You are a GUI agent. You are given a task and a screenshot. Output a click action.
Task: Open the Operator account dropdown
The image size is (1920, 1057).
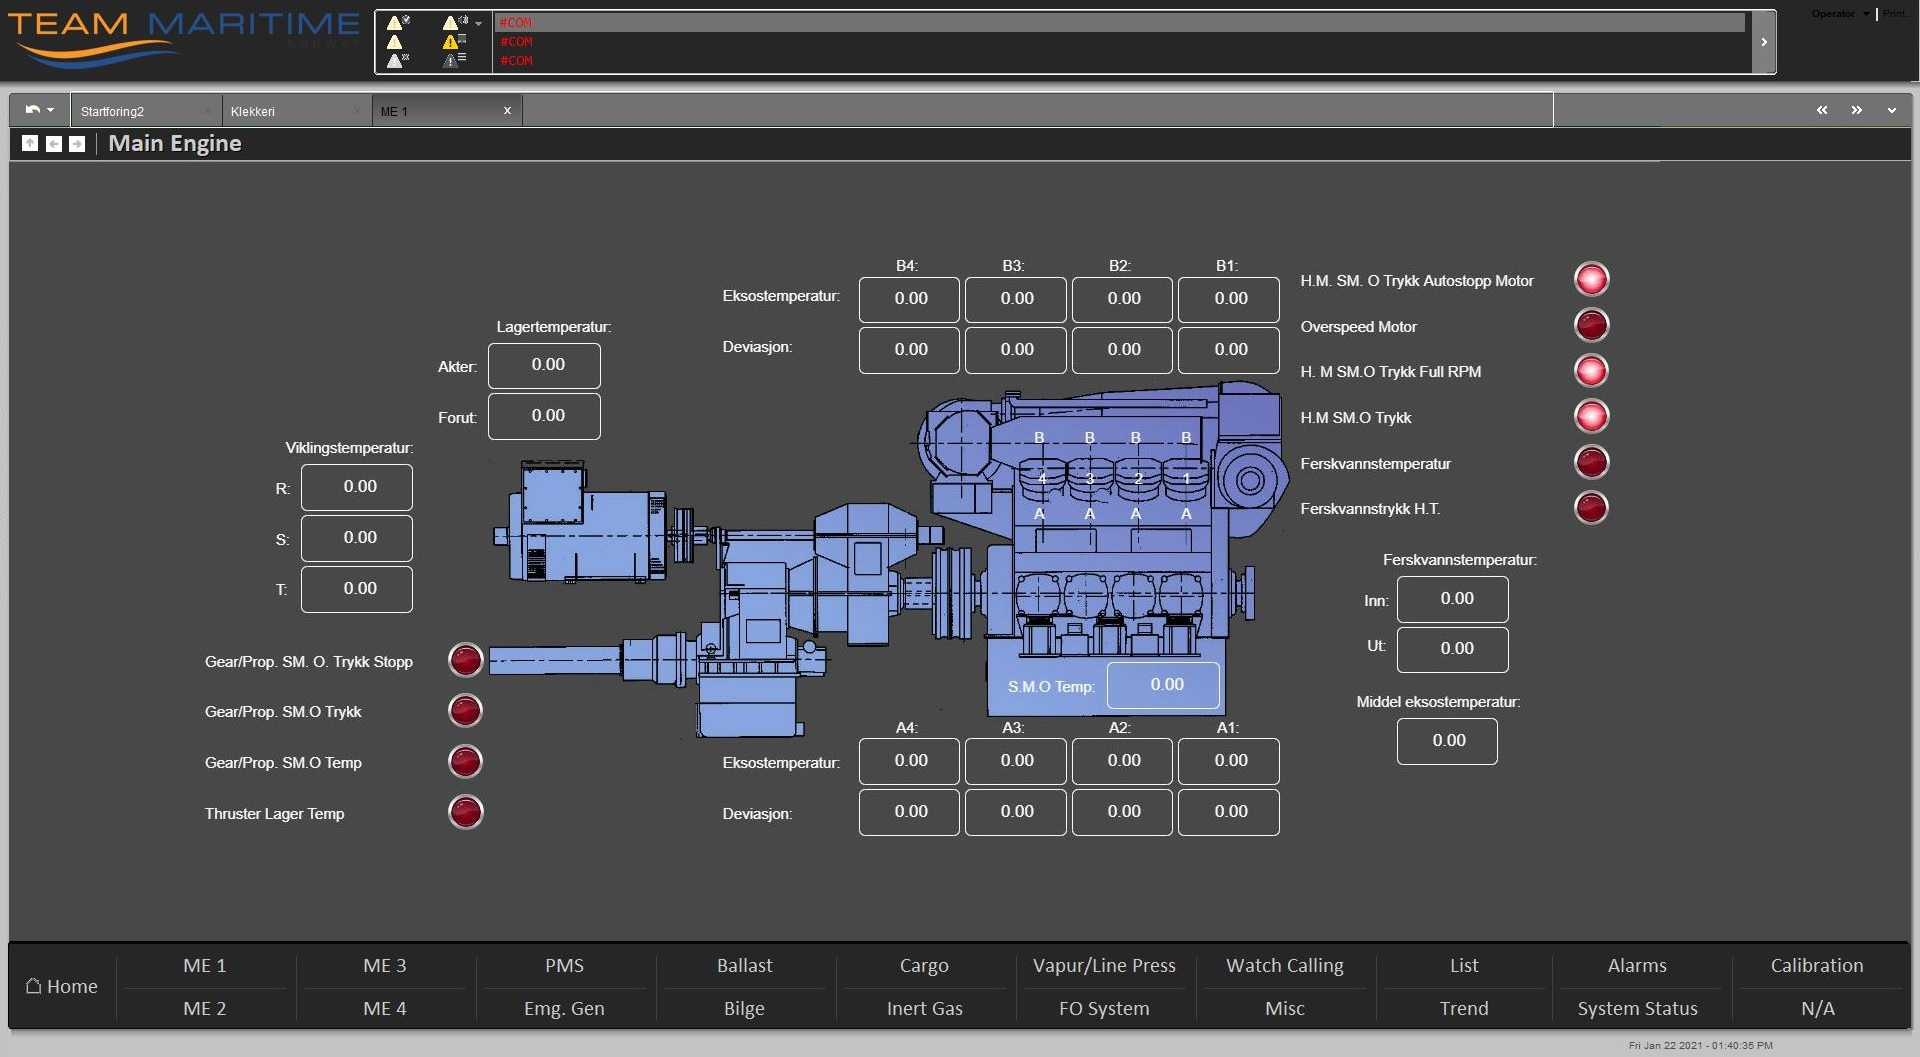coord(1838,13)
